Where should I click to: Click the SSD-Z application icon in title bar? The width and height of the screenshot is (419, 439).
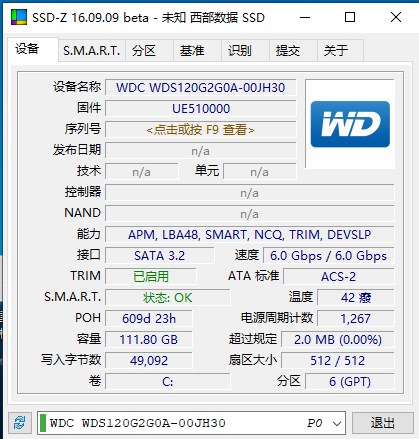click(x=19, y=17)
